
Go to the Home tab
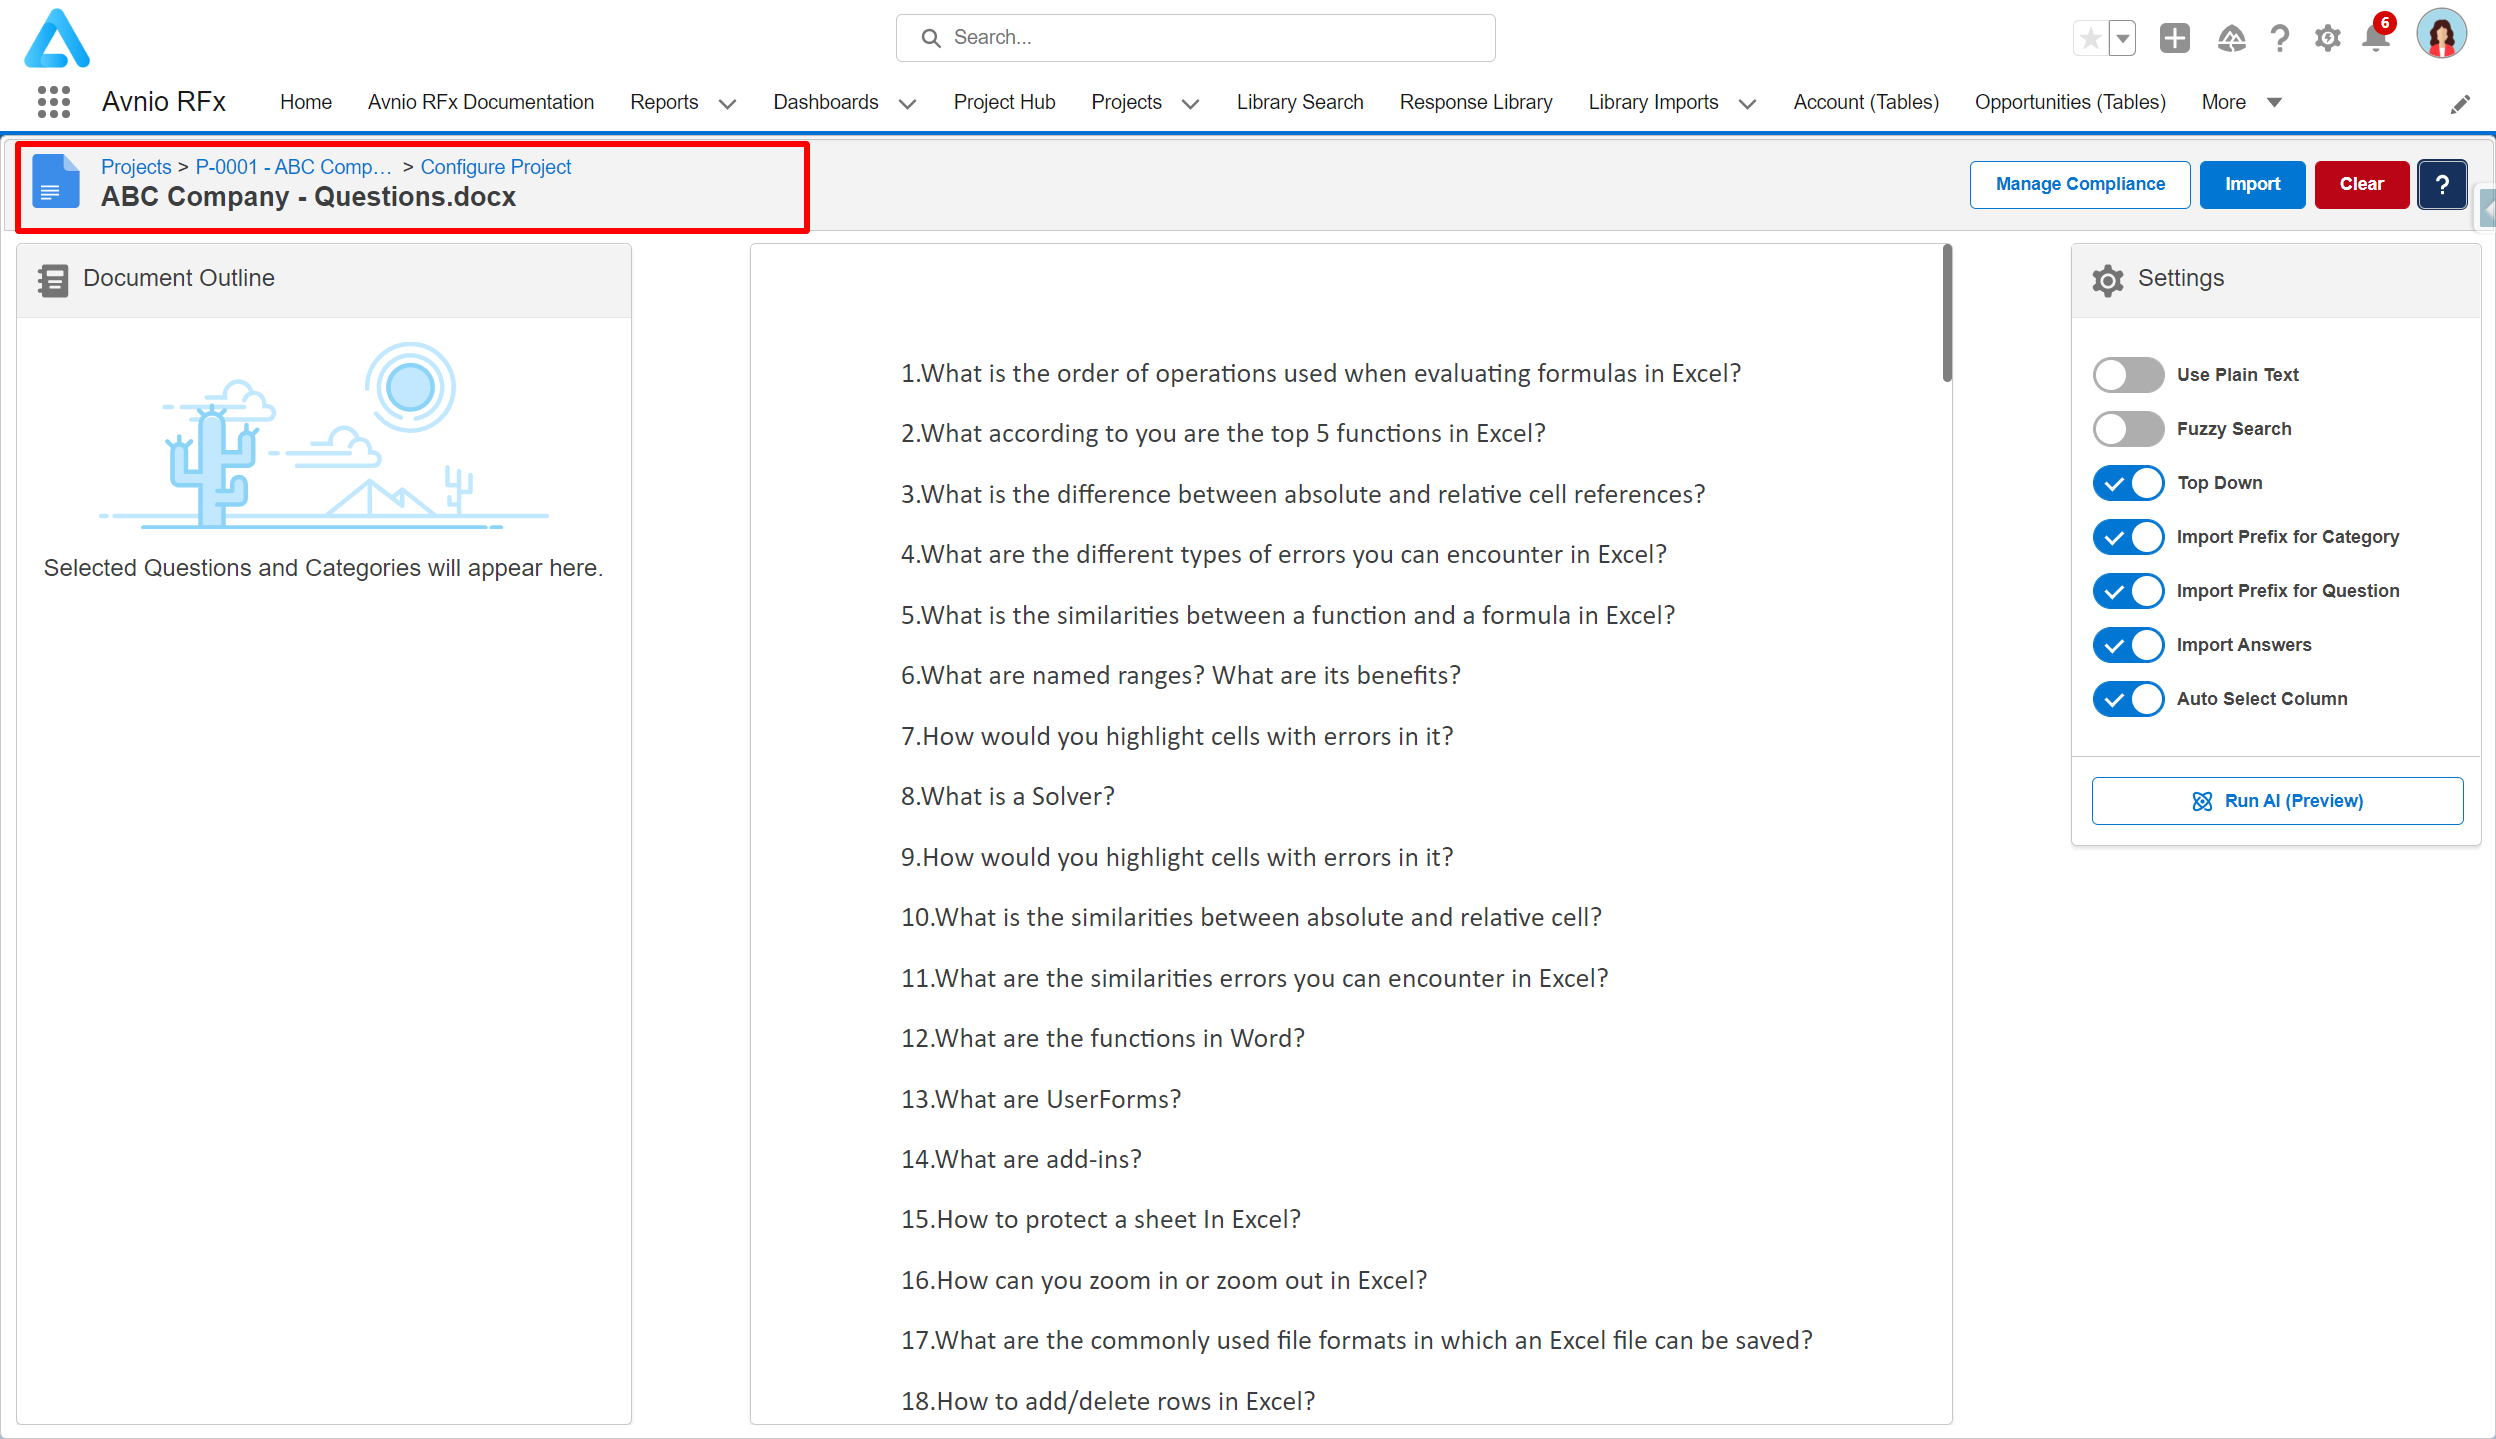(x=306, y=102)
